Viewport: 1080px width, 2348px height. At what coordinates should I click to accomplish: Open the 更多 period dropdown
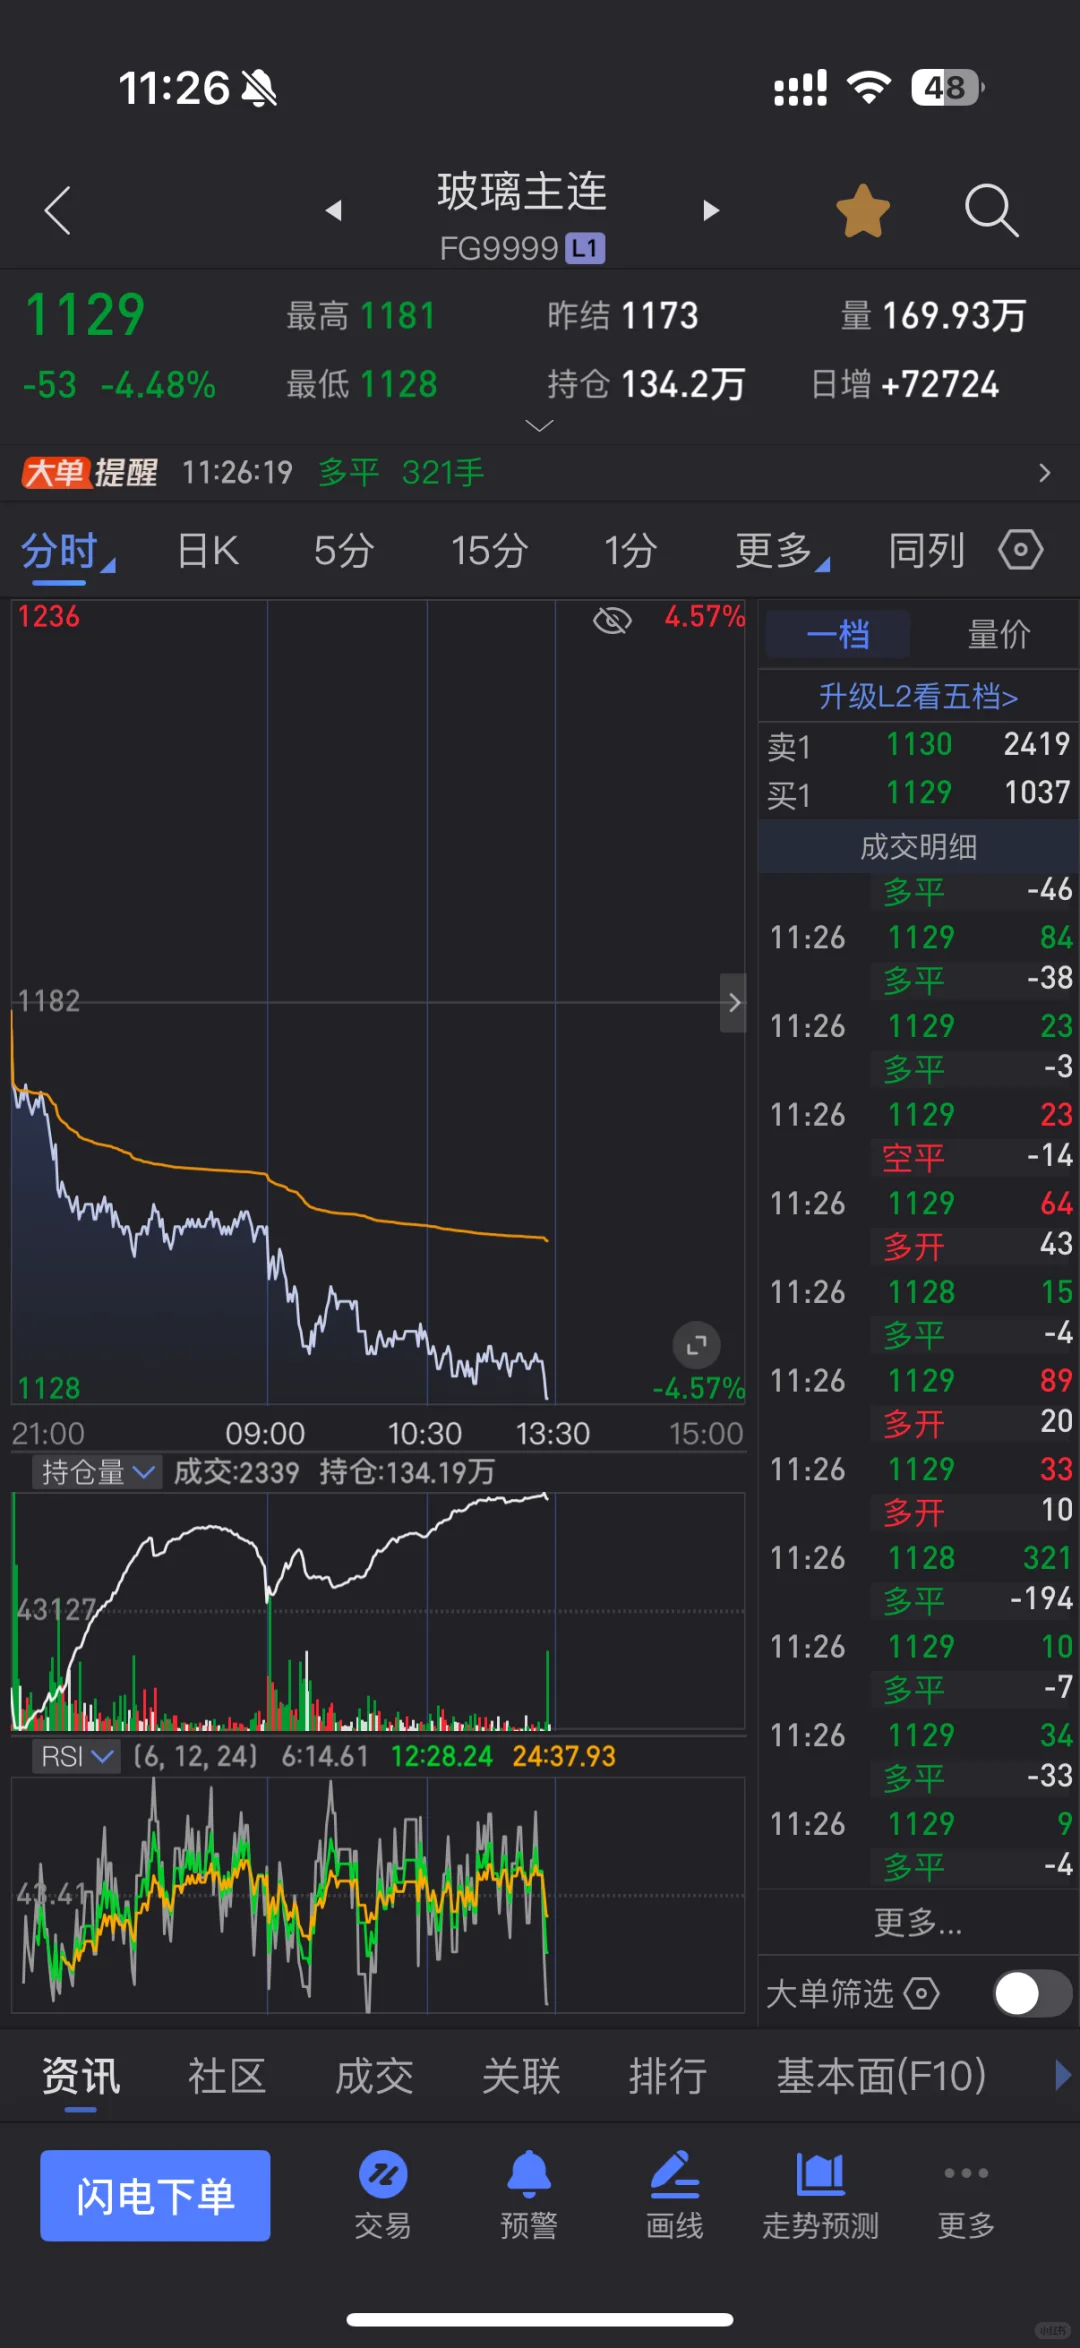[x=781, y=551]
